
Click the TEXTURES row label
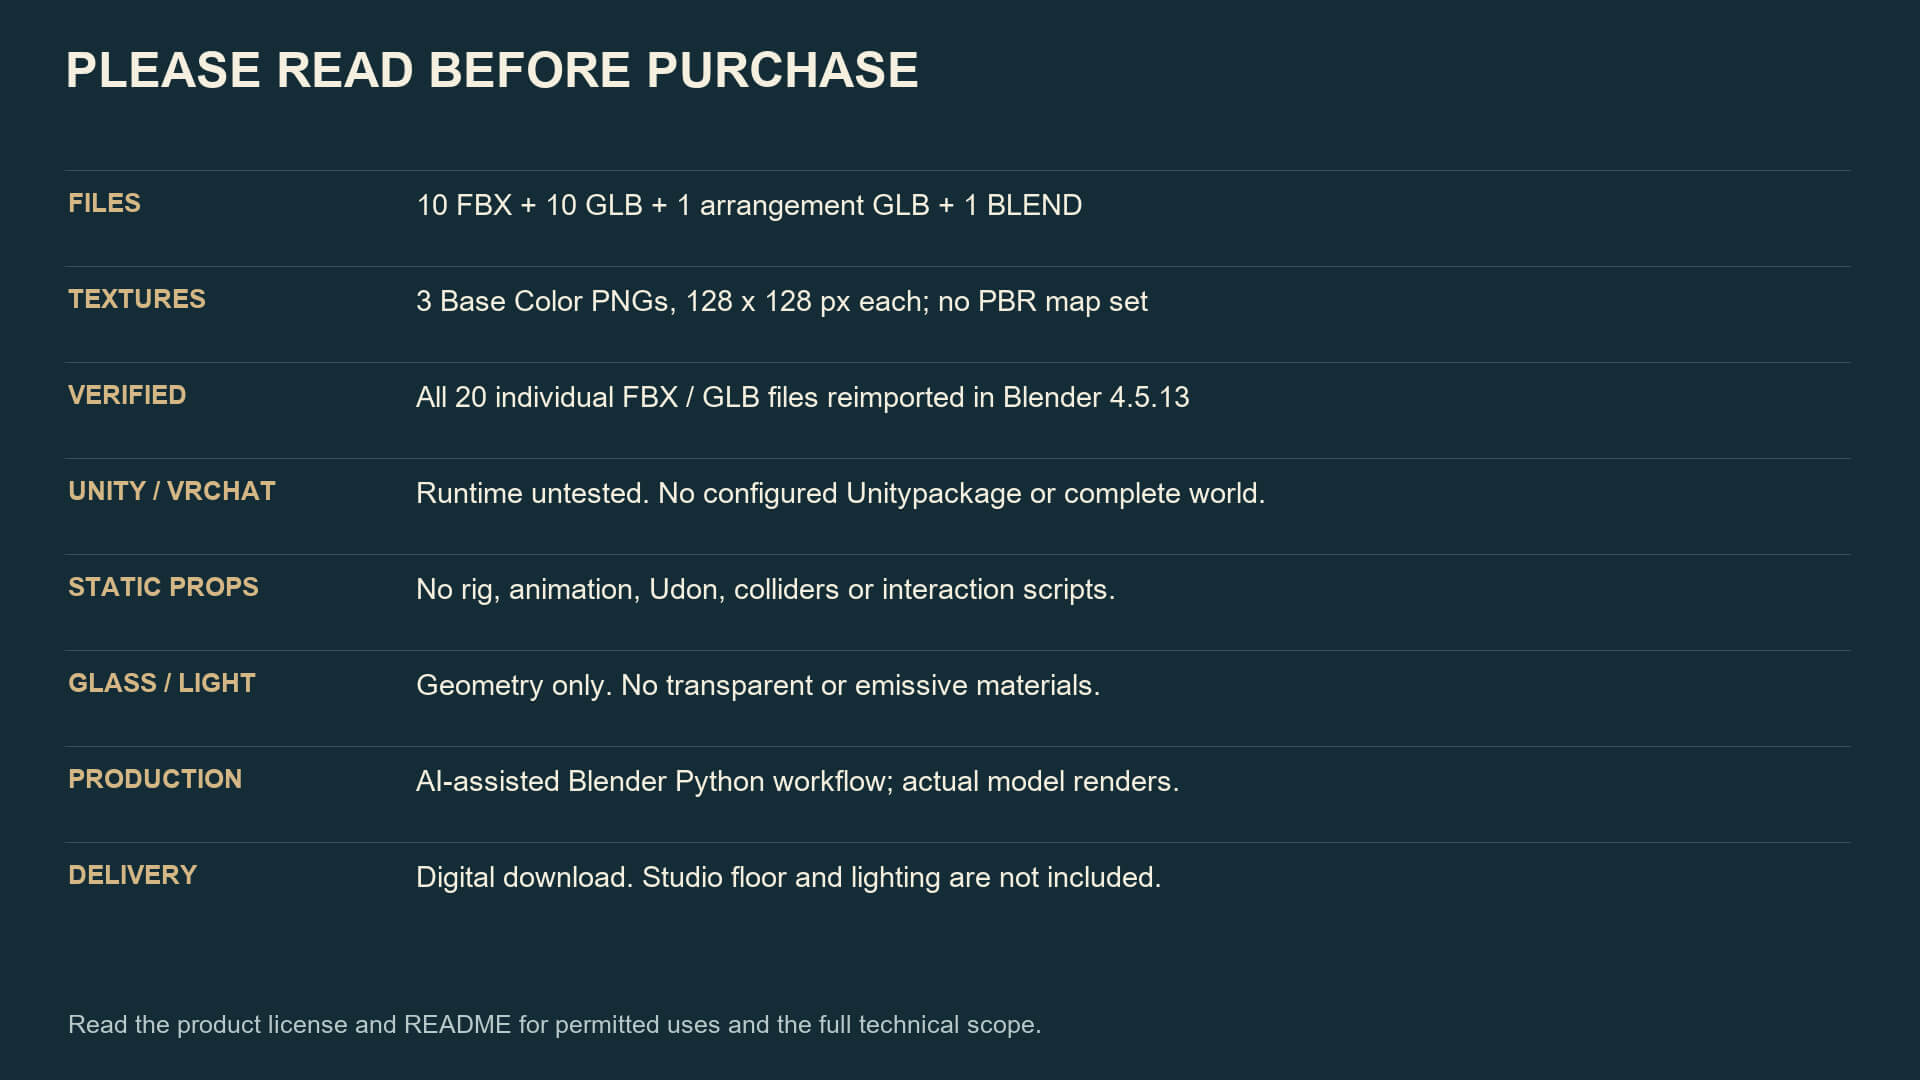tap(137, 299)
